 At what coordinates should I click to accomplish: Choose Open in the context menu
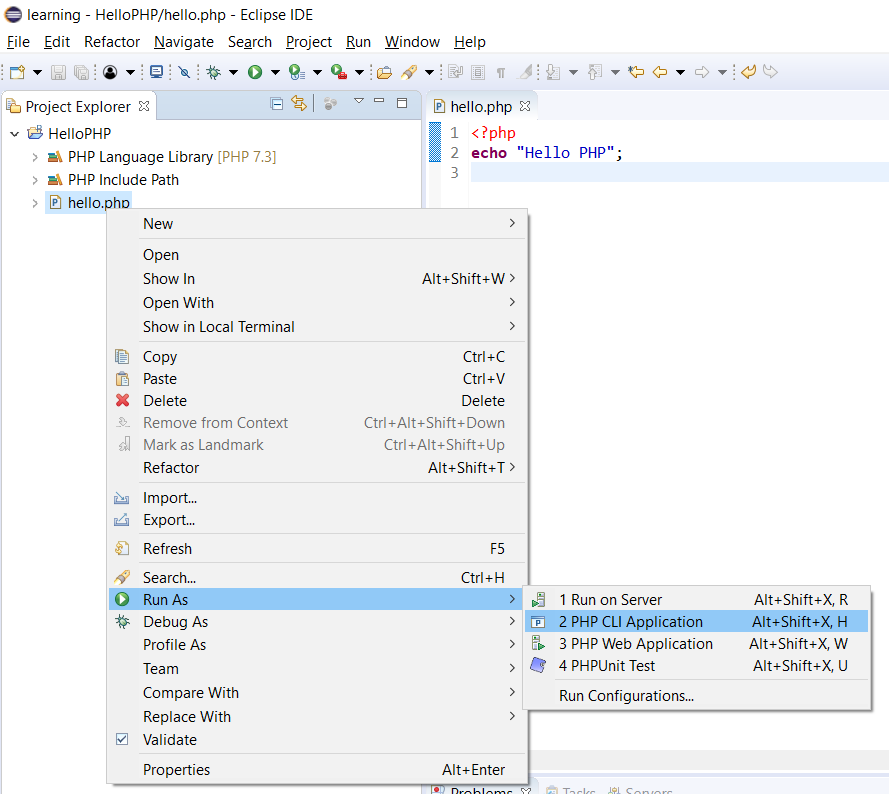318,255
